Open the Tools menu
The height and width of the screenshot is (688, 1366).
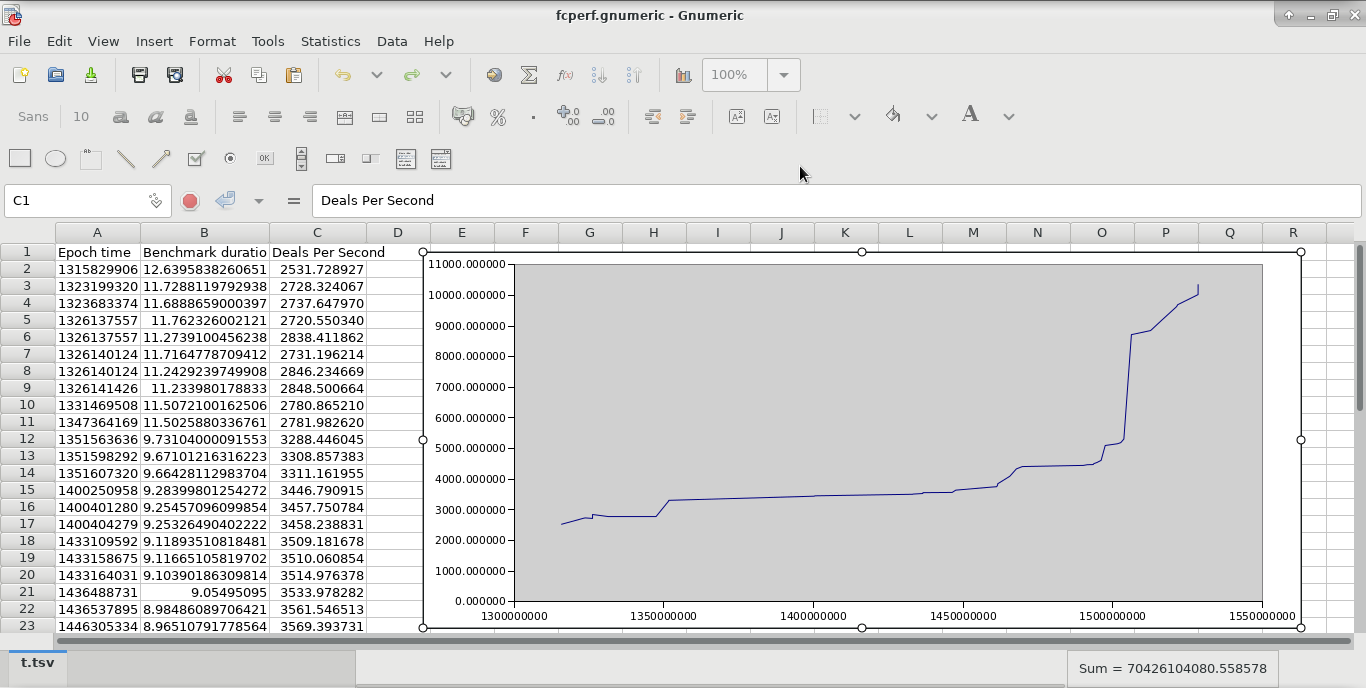pos(268,41)
